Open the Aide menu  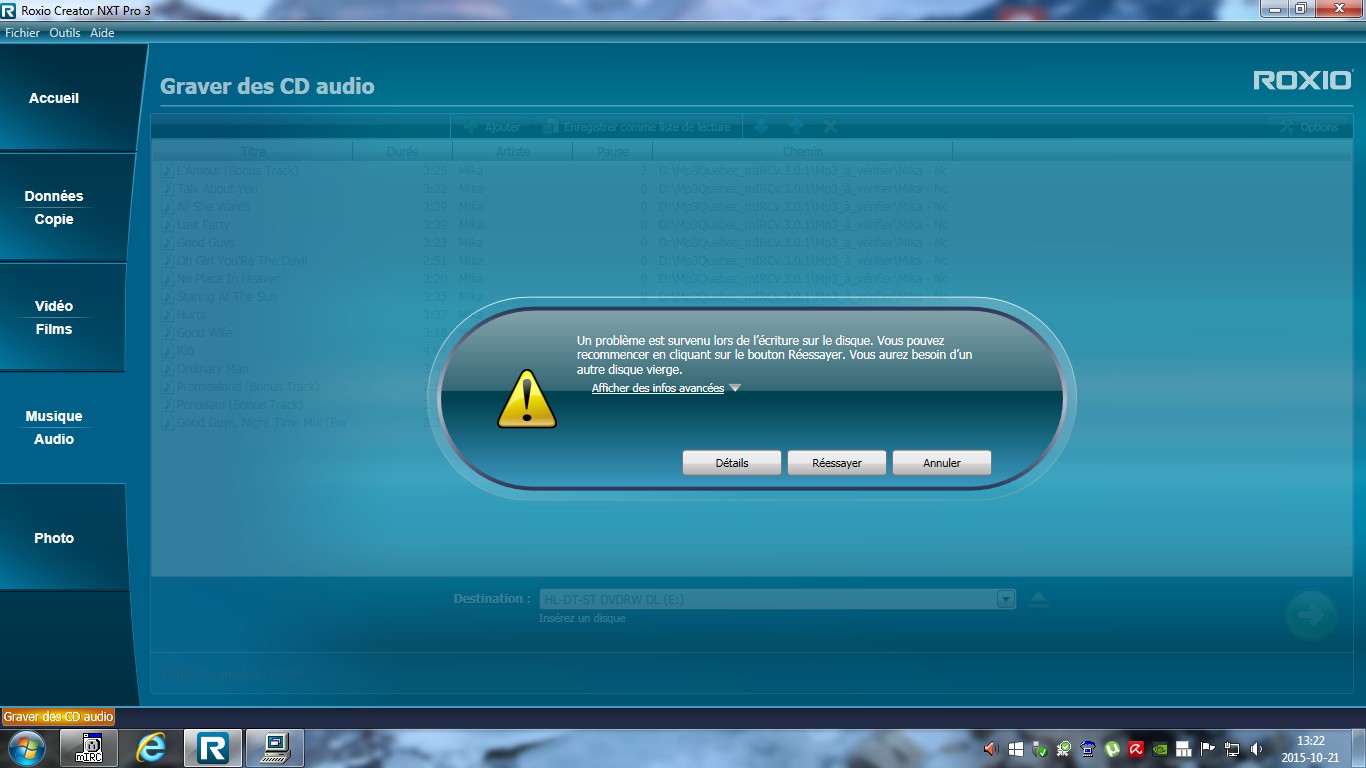tap(102, 33)
